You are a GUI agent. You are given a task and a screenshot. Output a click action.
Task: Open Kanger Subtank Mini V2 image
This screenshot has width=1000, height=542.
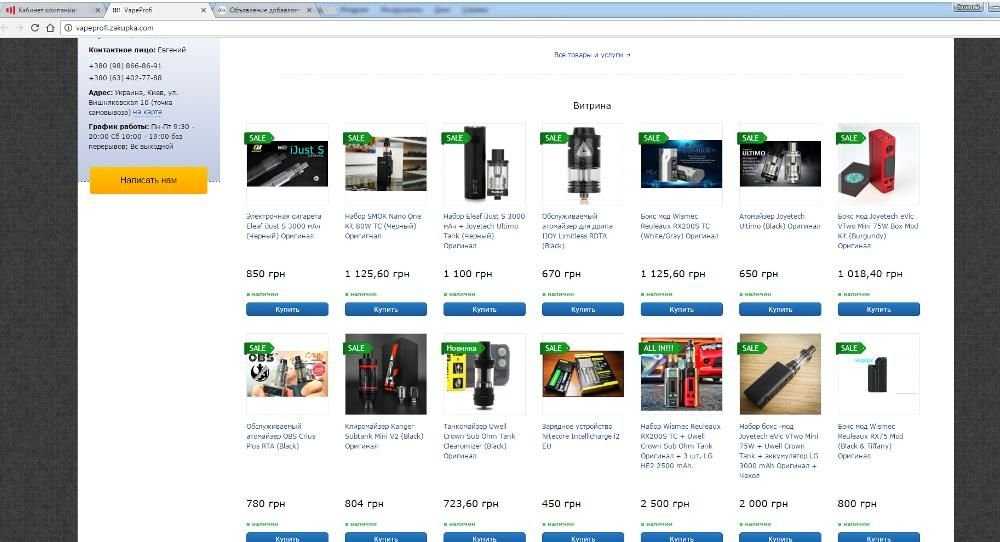pos(386,374)
